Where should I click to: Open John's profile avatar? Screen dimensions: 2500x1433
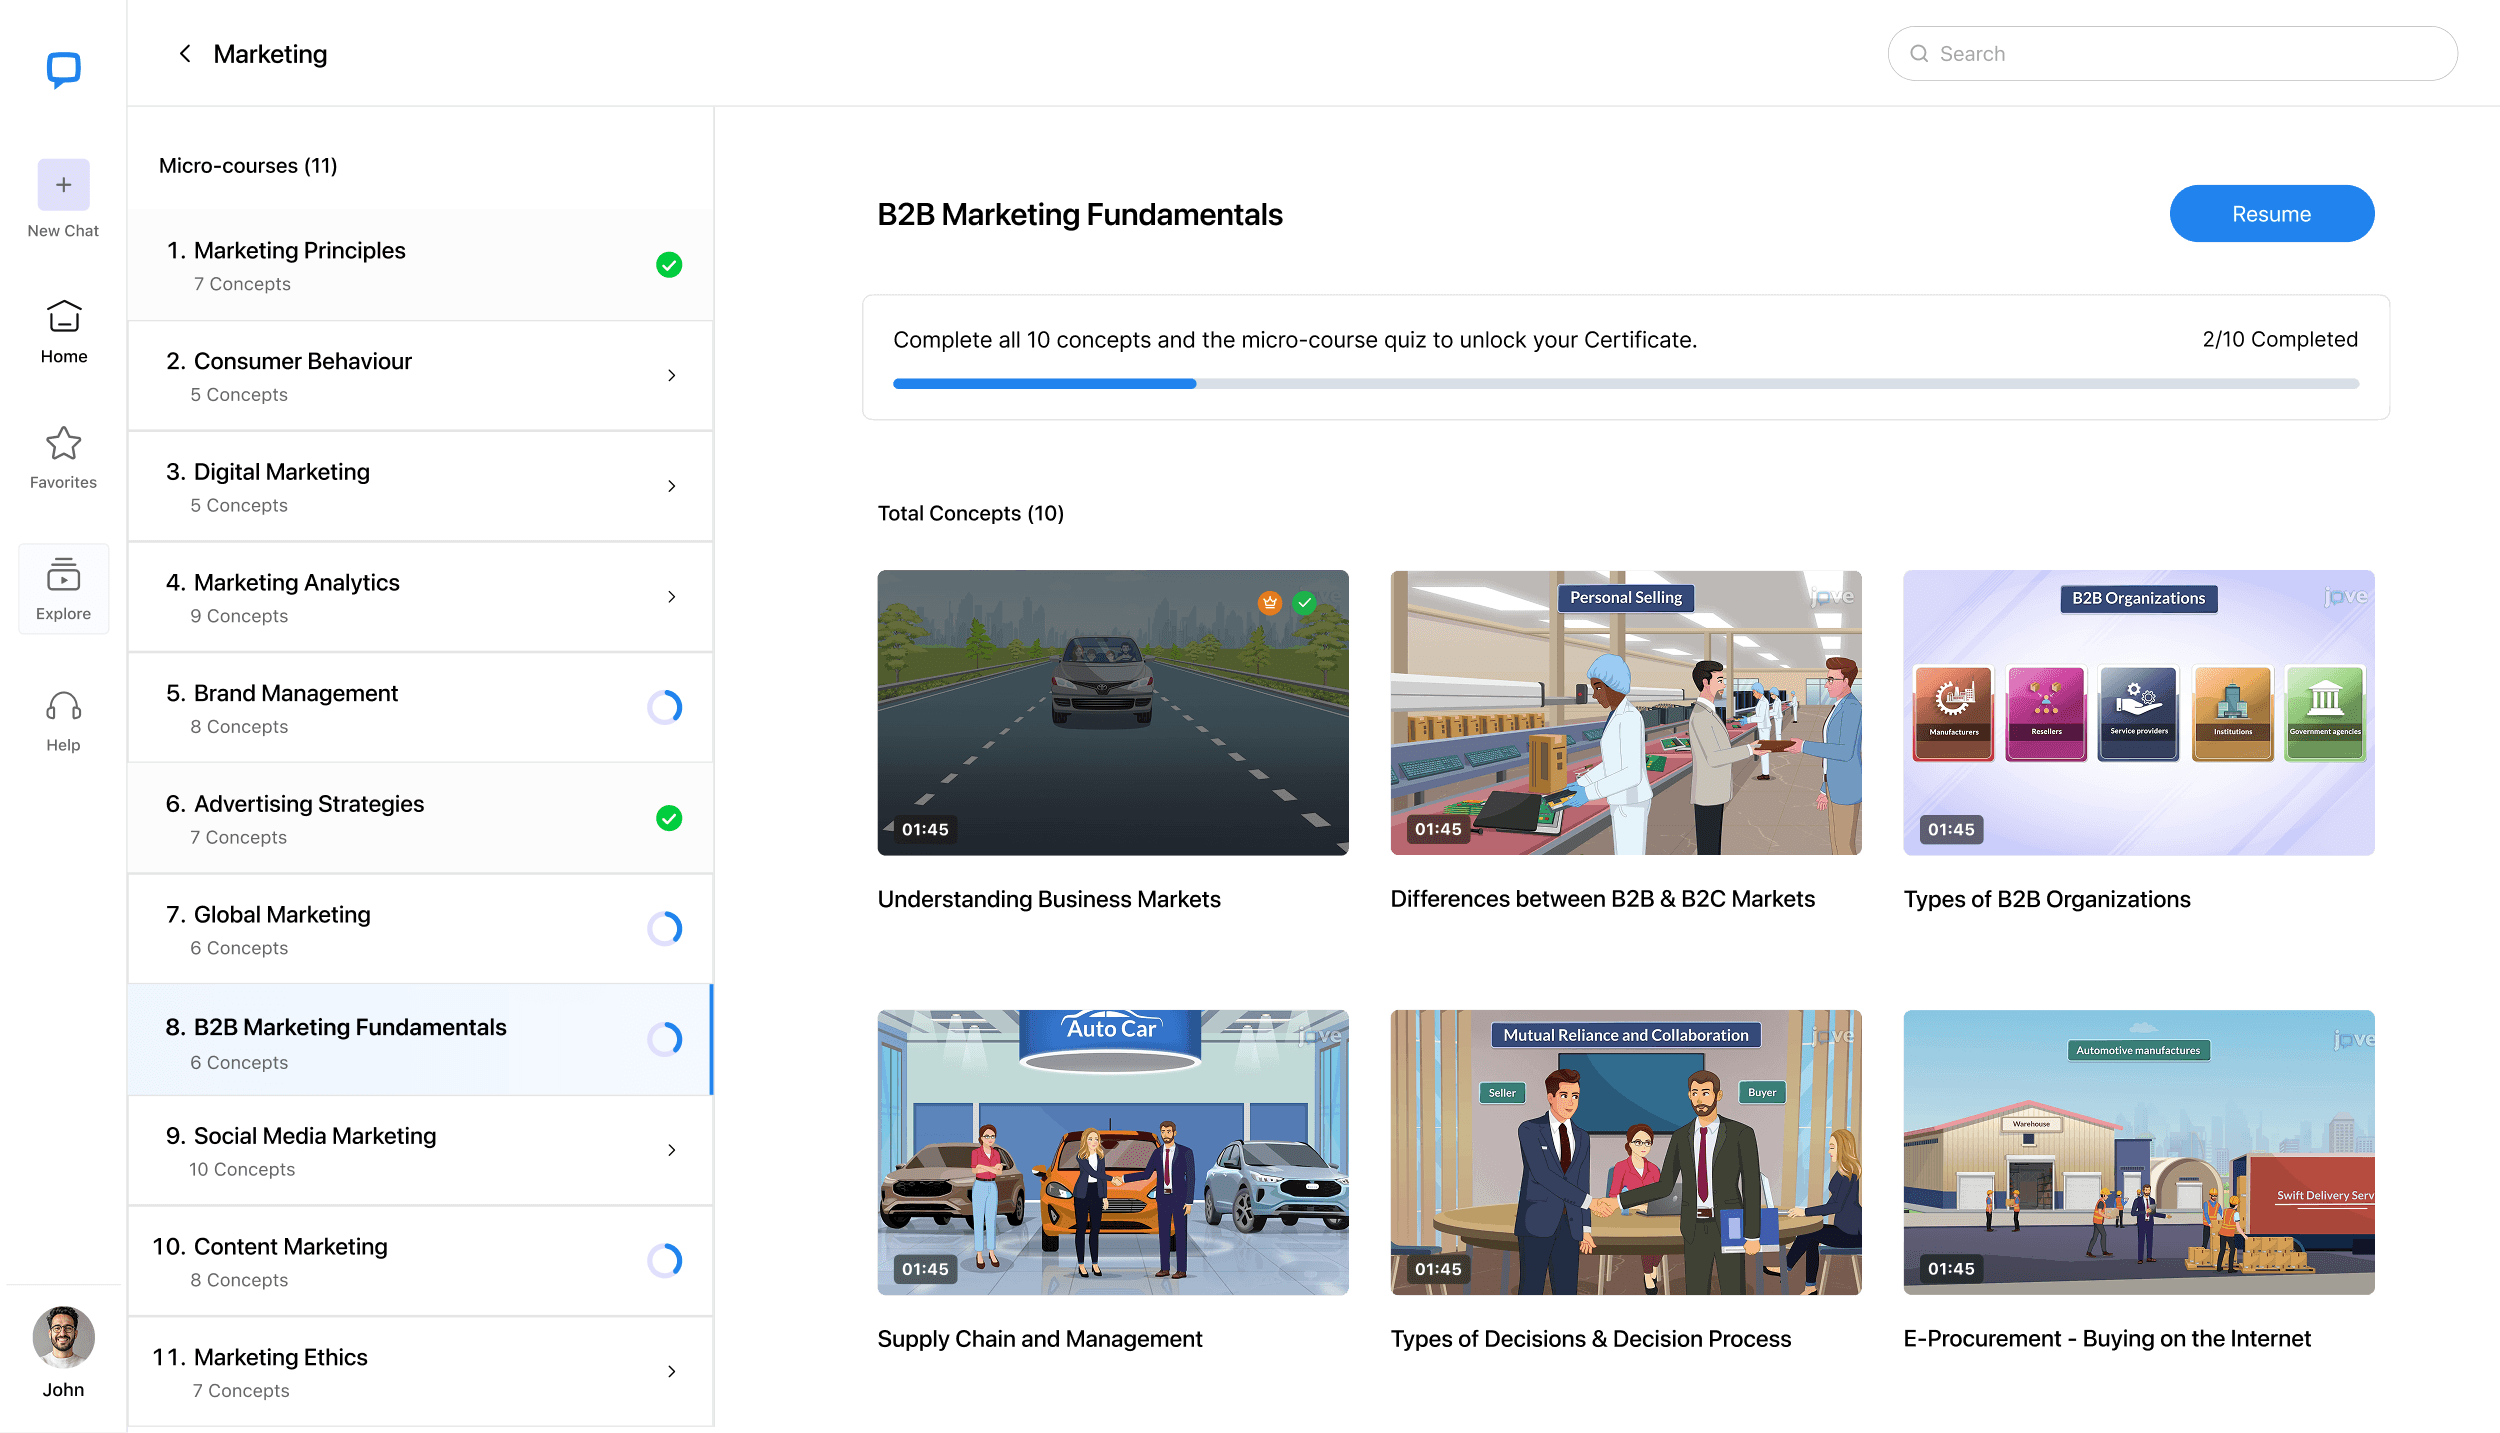[x=63, y=1336]
